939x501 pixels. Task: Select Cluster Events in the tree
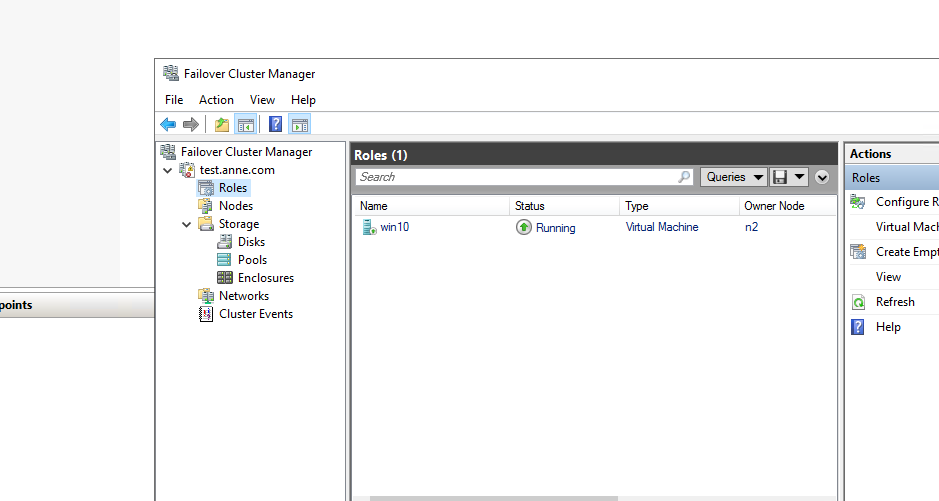click(x=256, y=314)
